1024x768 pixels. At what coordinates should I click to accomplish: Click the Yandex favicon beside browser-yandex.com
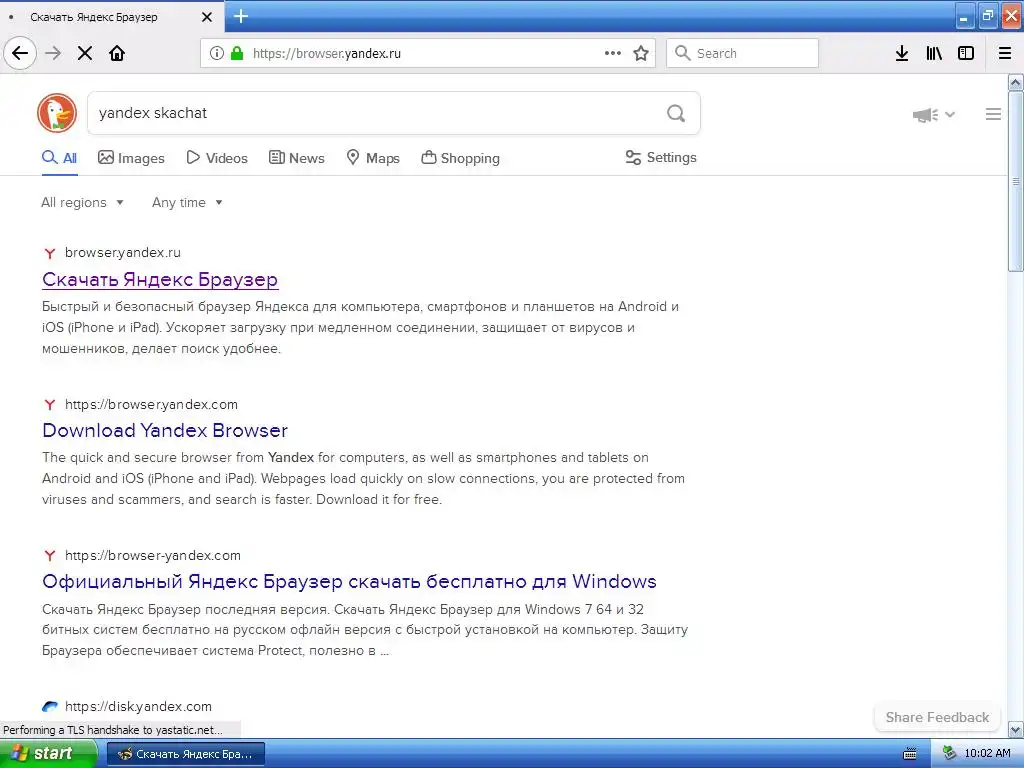pos(50,556)
